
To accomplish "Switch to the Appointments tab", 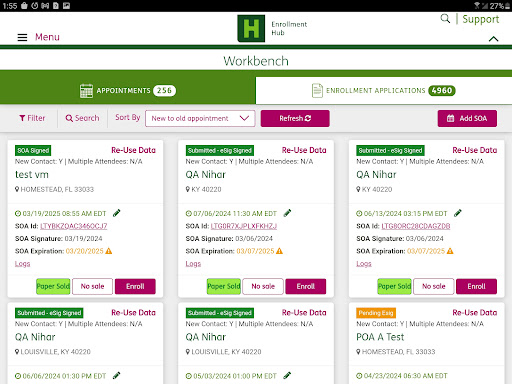I will (x=128, y=91).
